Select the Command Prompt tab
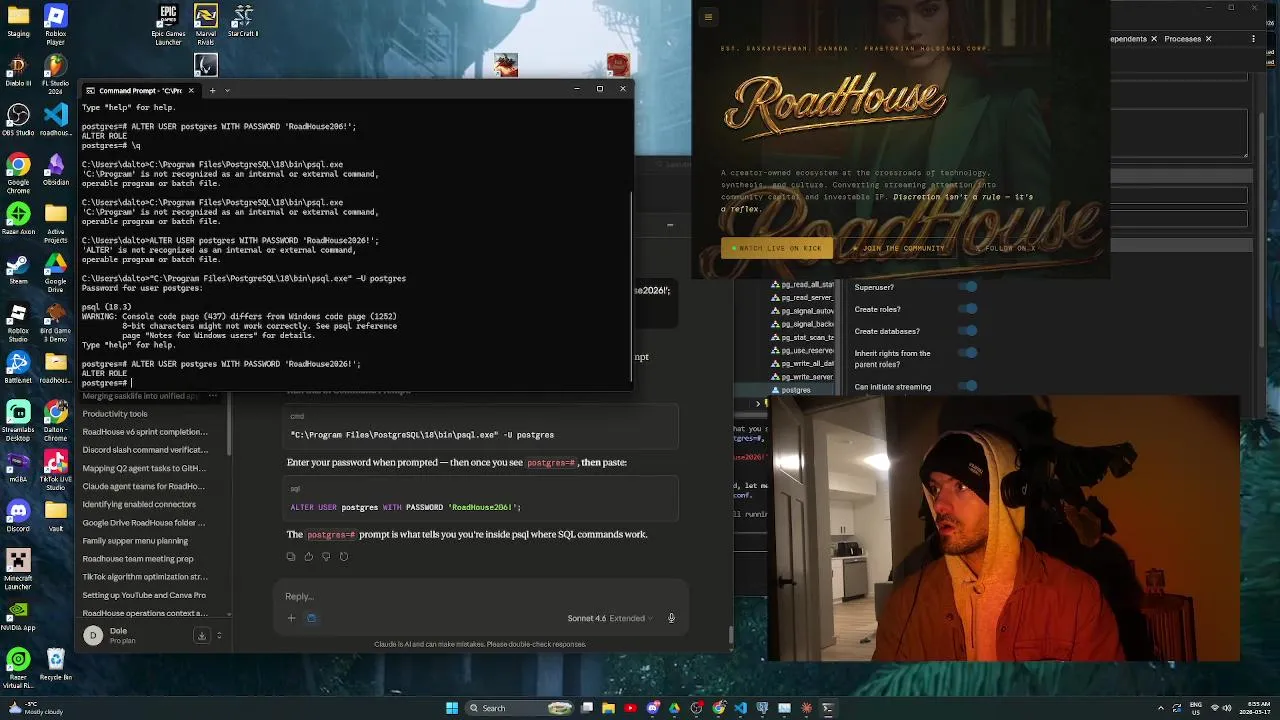Screen dimensions: 1280x720 point(140,90)
